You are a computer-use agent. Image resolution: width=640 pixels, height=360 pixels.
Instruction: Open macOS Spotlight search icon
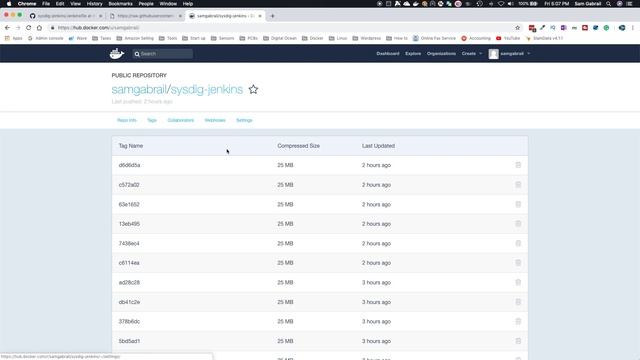click(608, 4)
